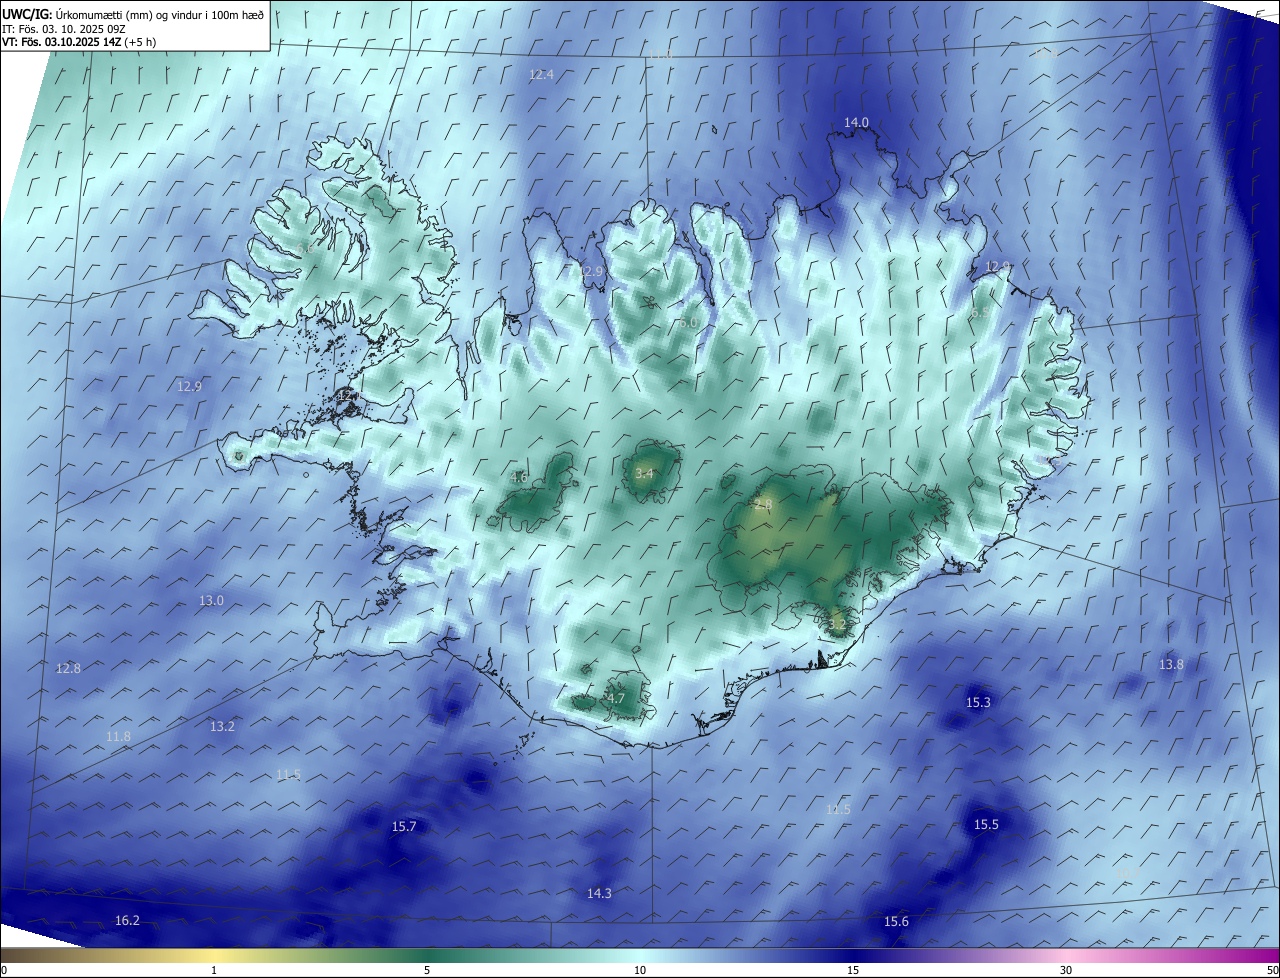Click the 14.3 value label
The image size is (1280, 978).
(x=599, y=894)
